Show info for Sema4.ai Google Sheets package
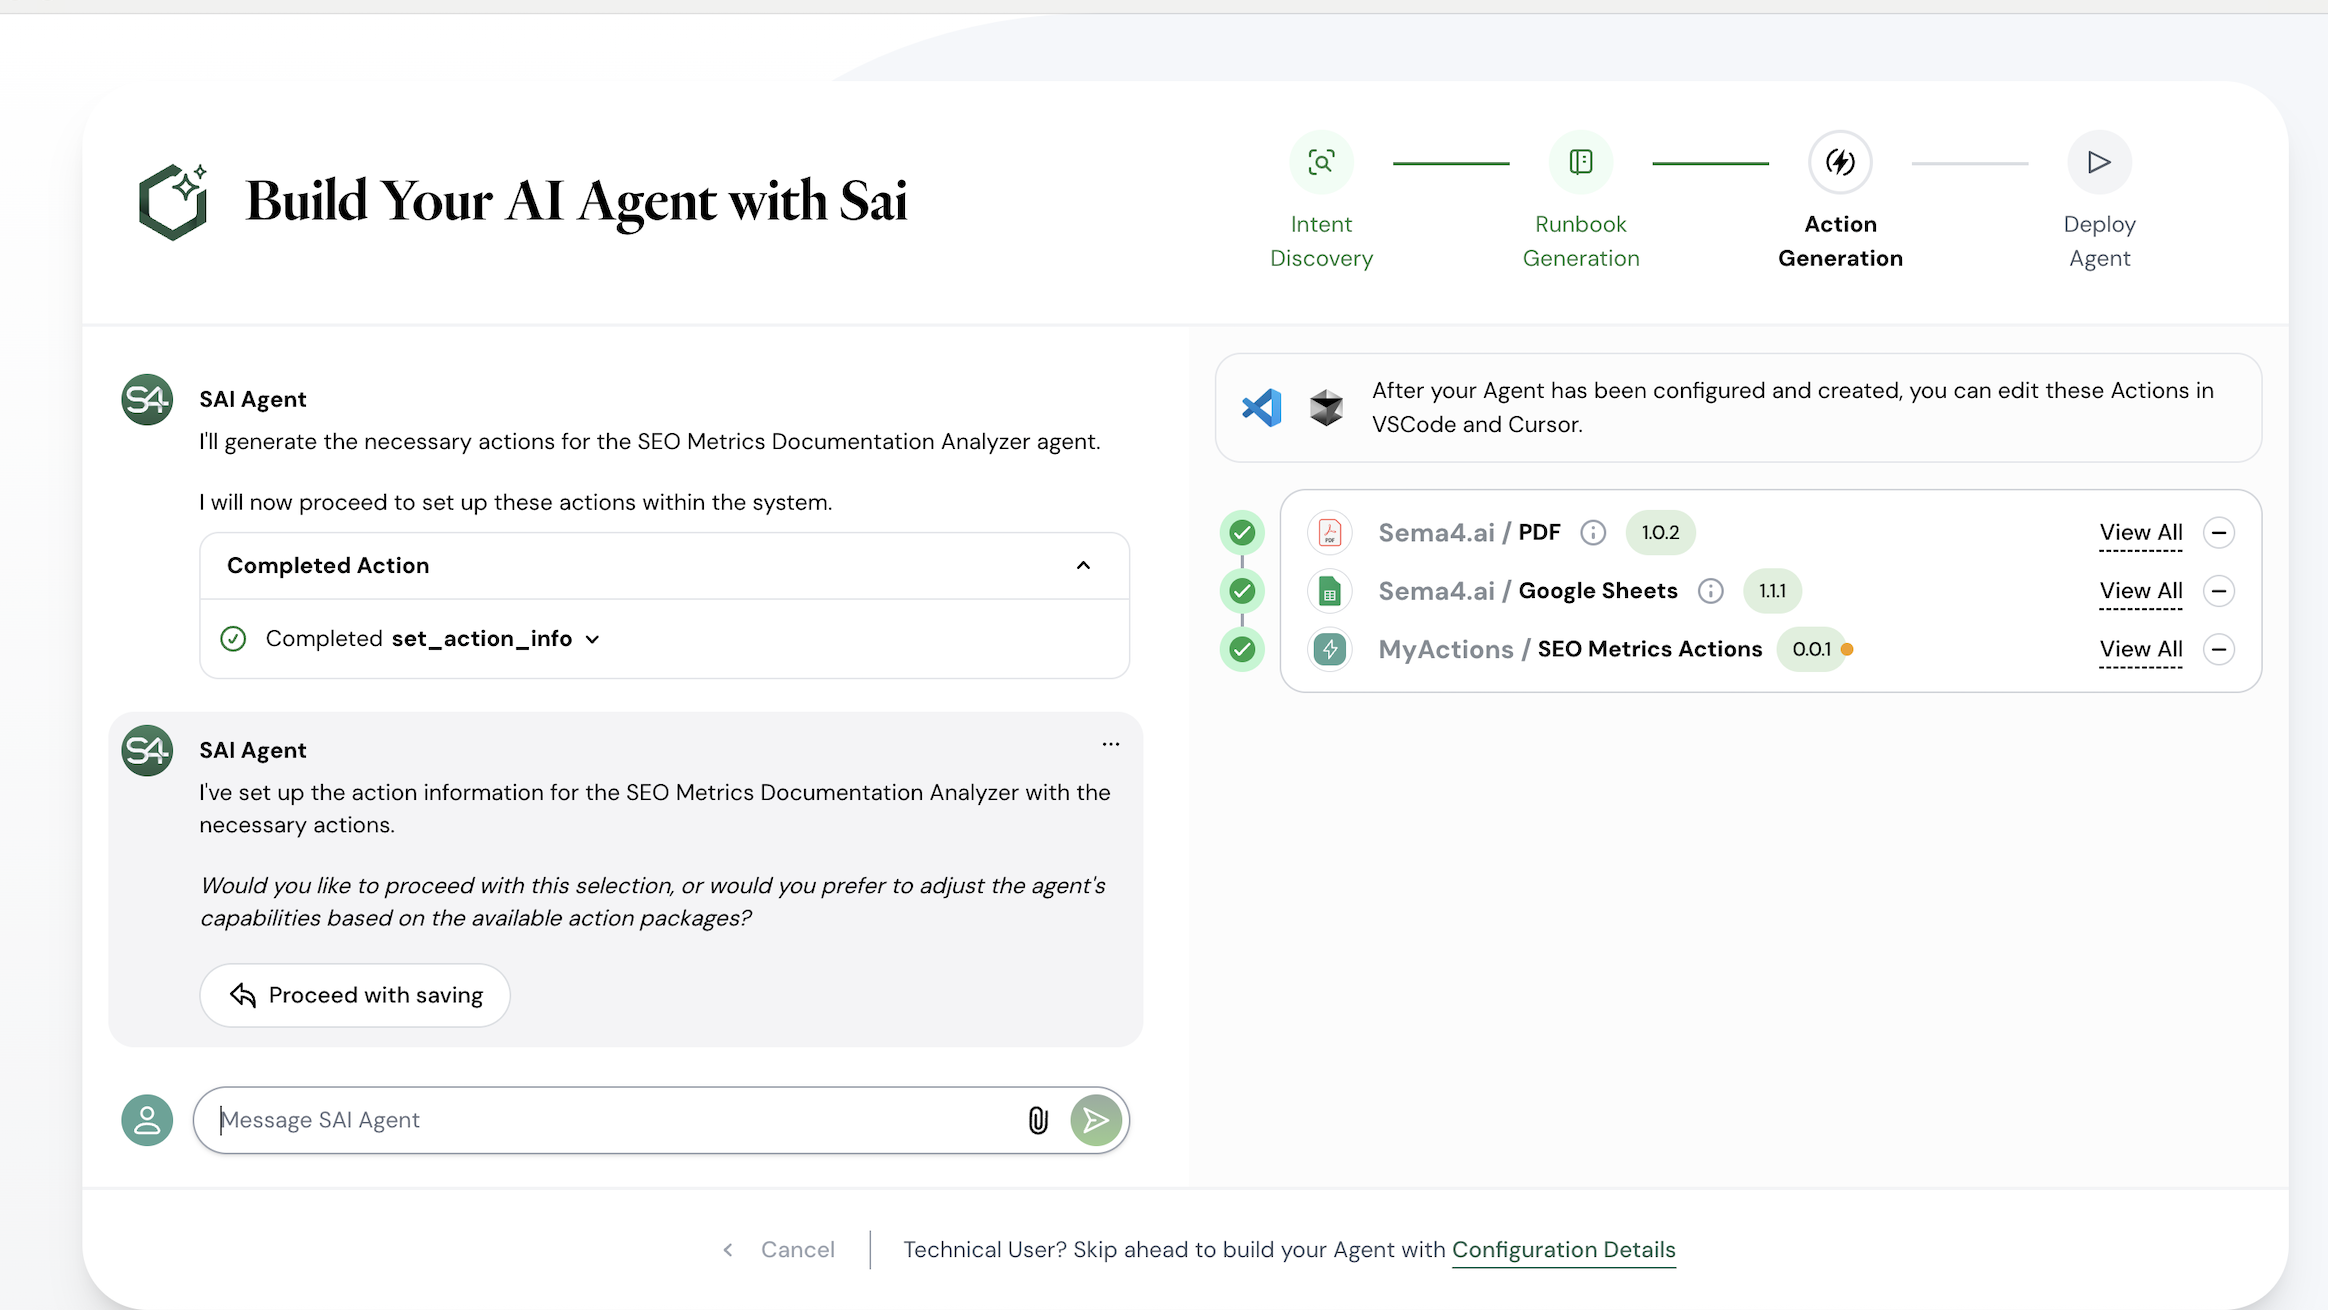2328x1310 pixels. 1711,591
